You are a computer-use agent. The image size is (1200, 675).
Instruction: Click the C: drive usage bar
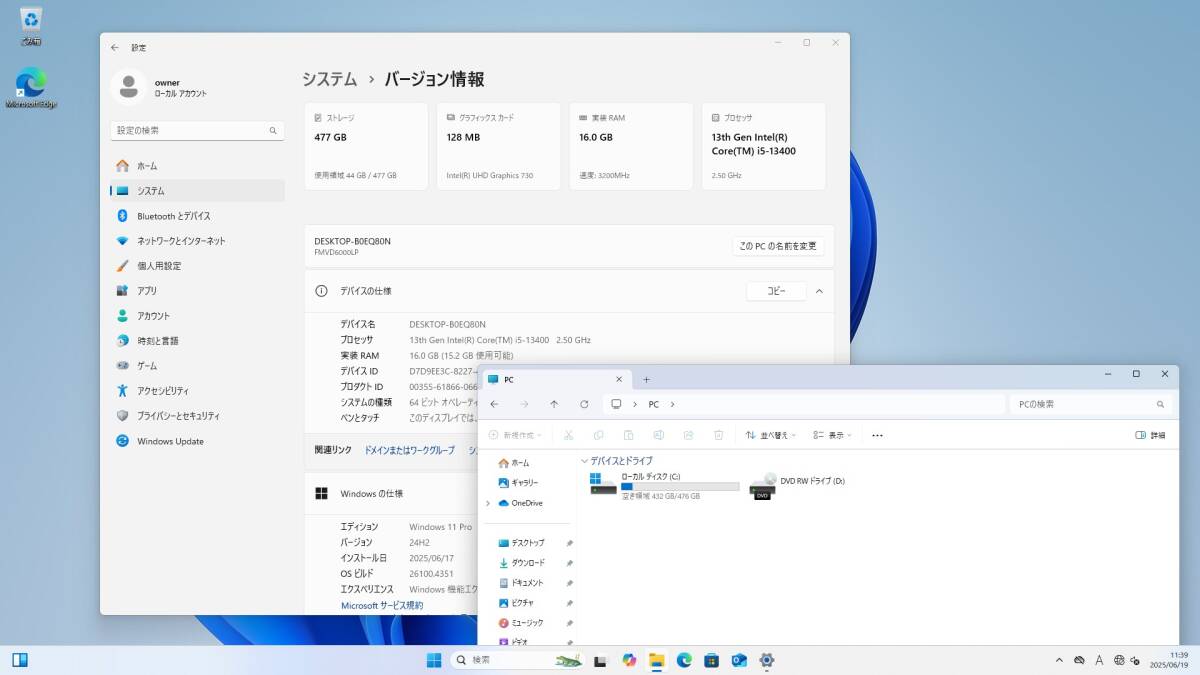680,486
